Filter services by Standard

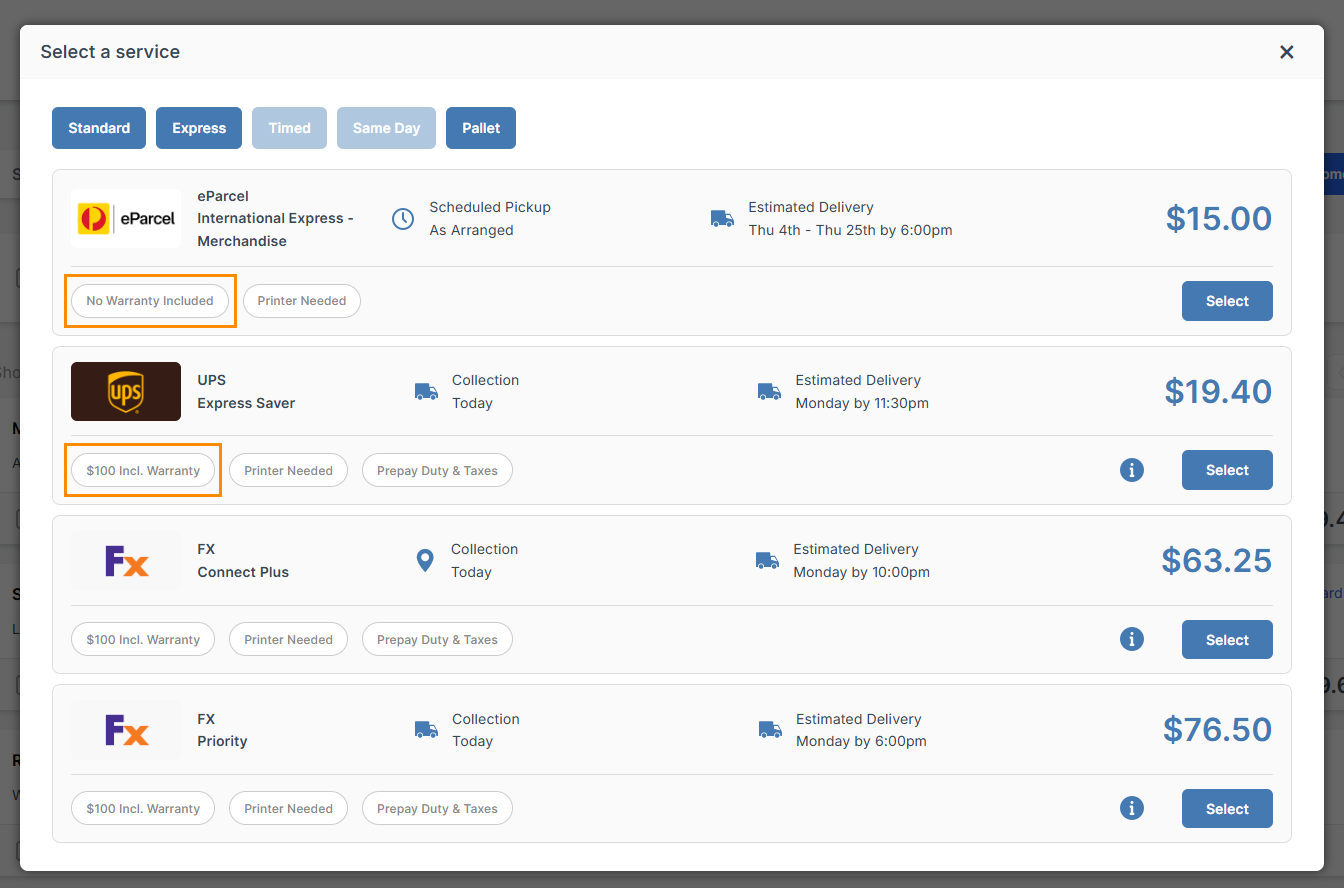coord(99,128)
